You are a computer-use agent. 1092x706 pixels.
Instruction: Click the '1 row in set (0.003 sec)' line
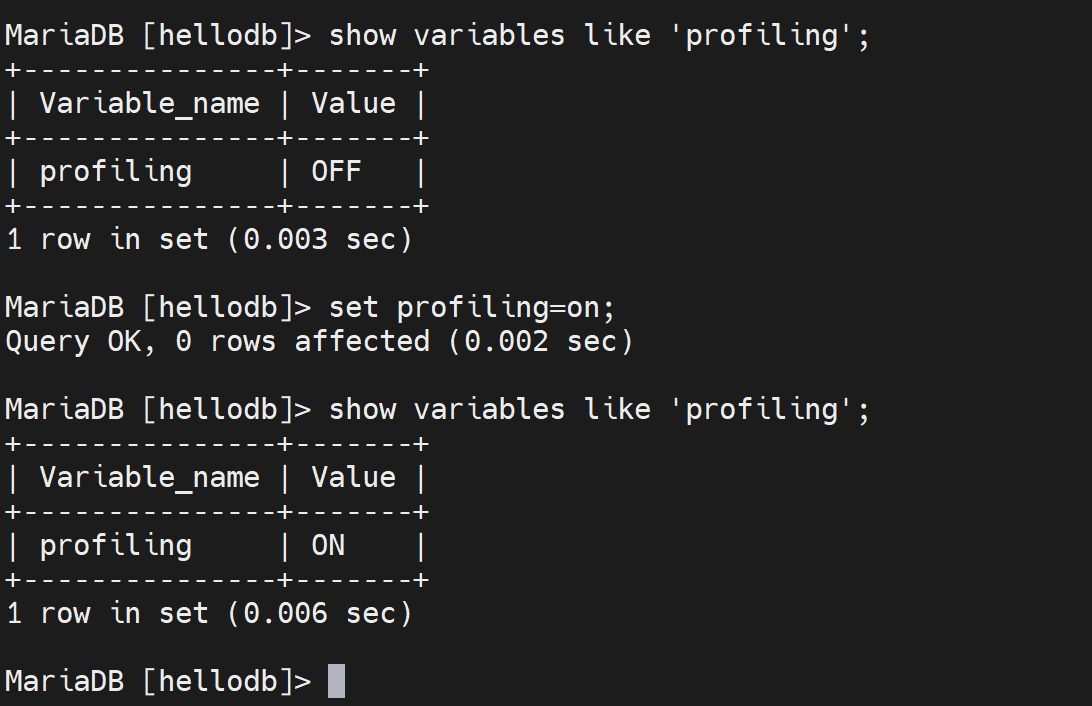point(209,239)
